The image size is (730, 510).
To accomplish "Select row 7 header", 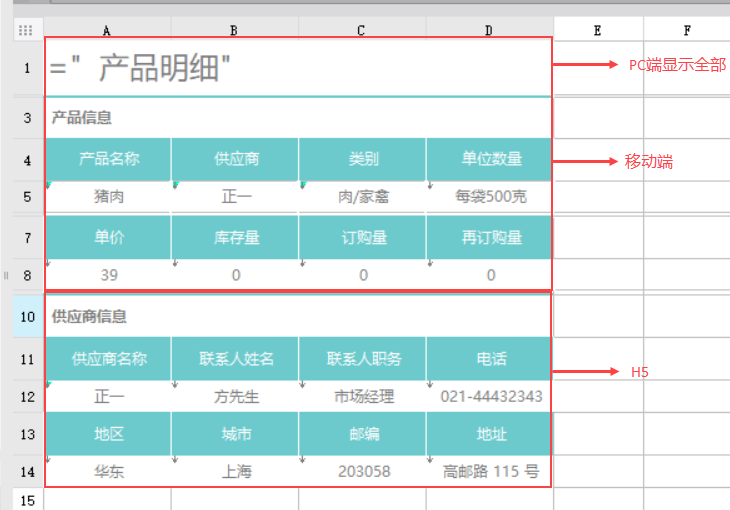I will [x=27, y=238].
